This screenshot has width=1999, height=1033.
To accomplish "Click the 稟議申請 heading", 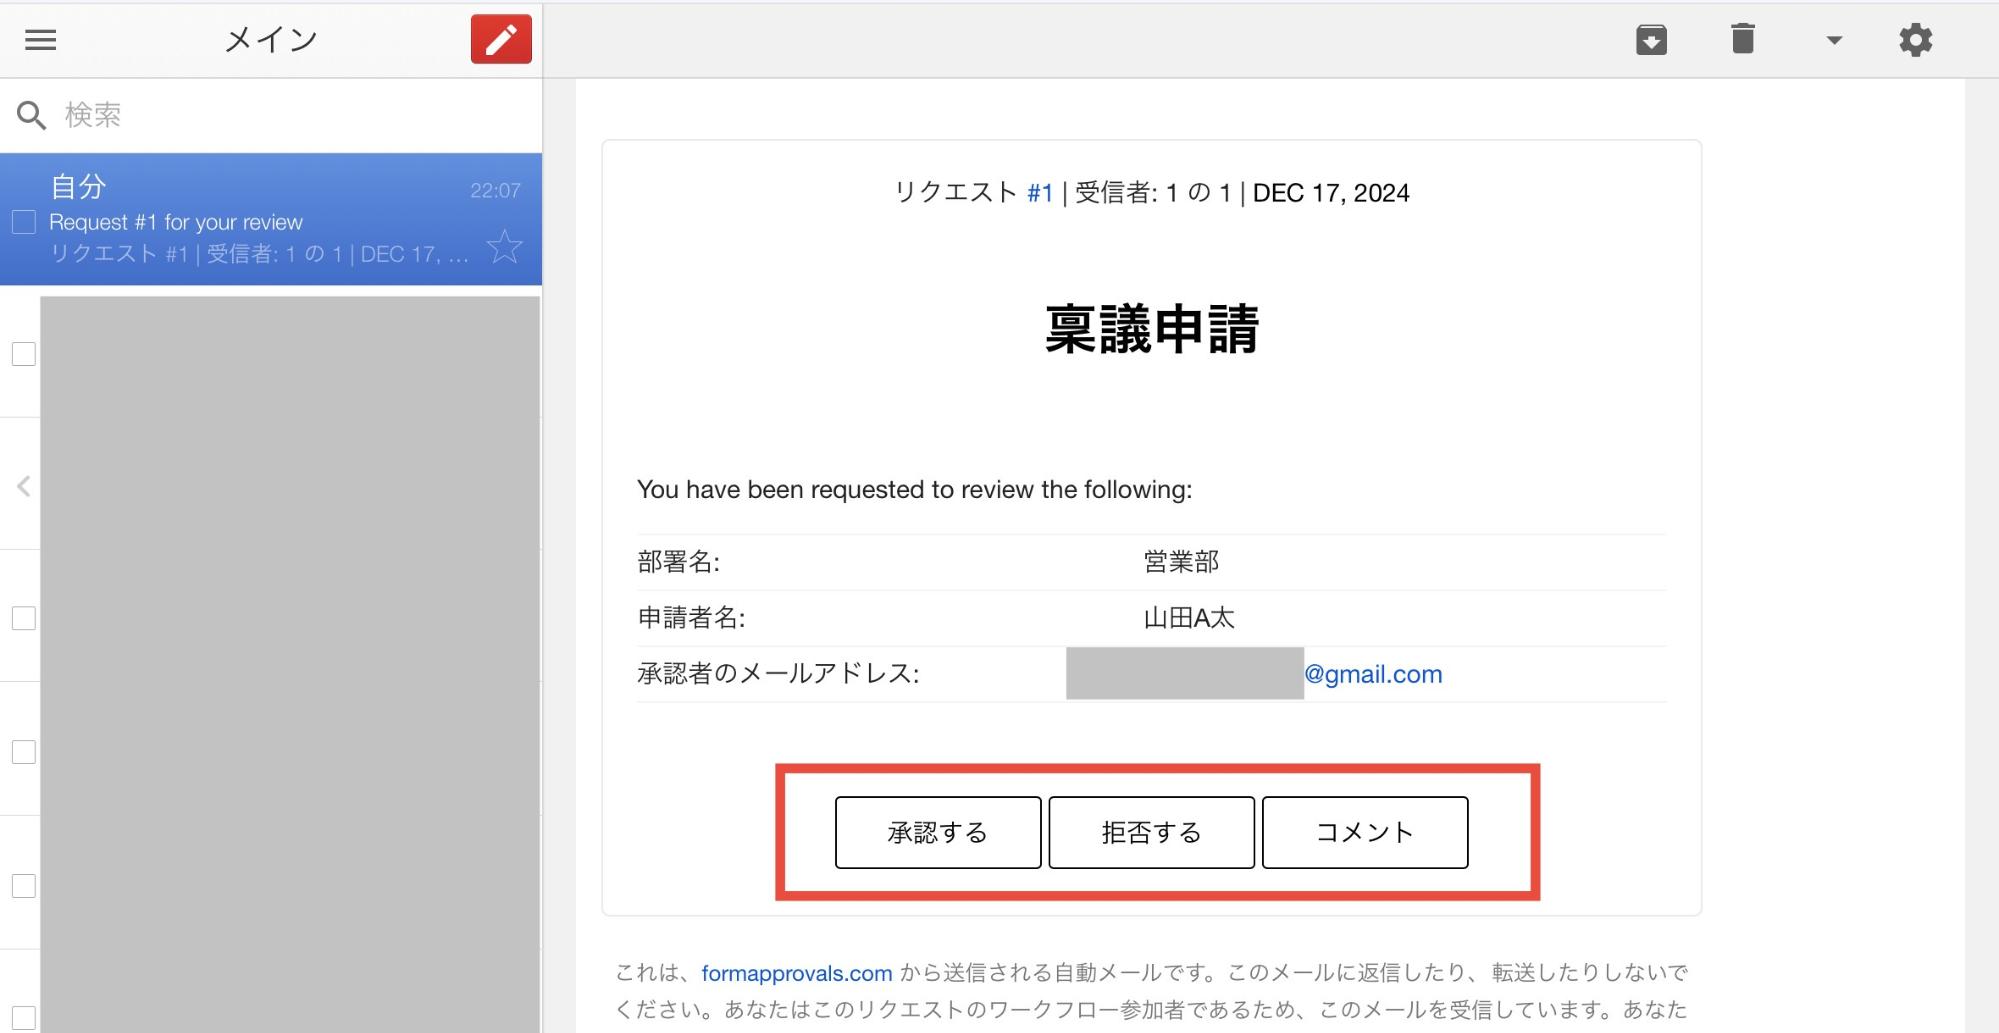I will 1151,329.
